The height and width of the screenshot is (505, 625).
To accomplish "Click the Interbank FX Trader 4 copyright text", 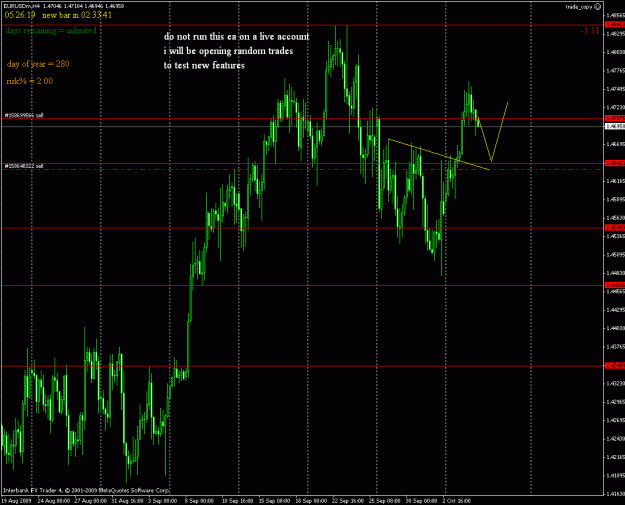I will pyautogui.click(x=87, y=490).
